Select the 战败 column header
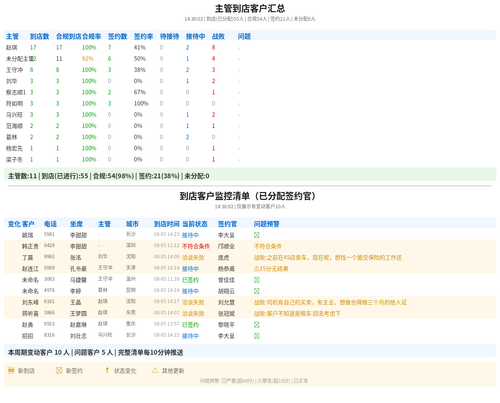The image size is (500, 403). pos(218,36)
